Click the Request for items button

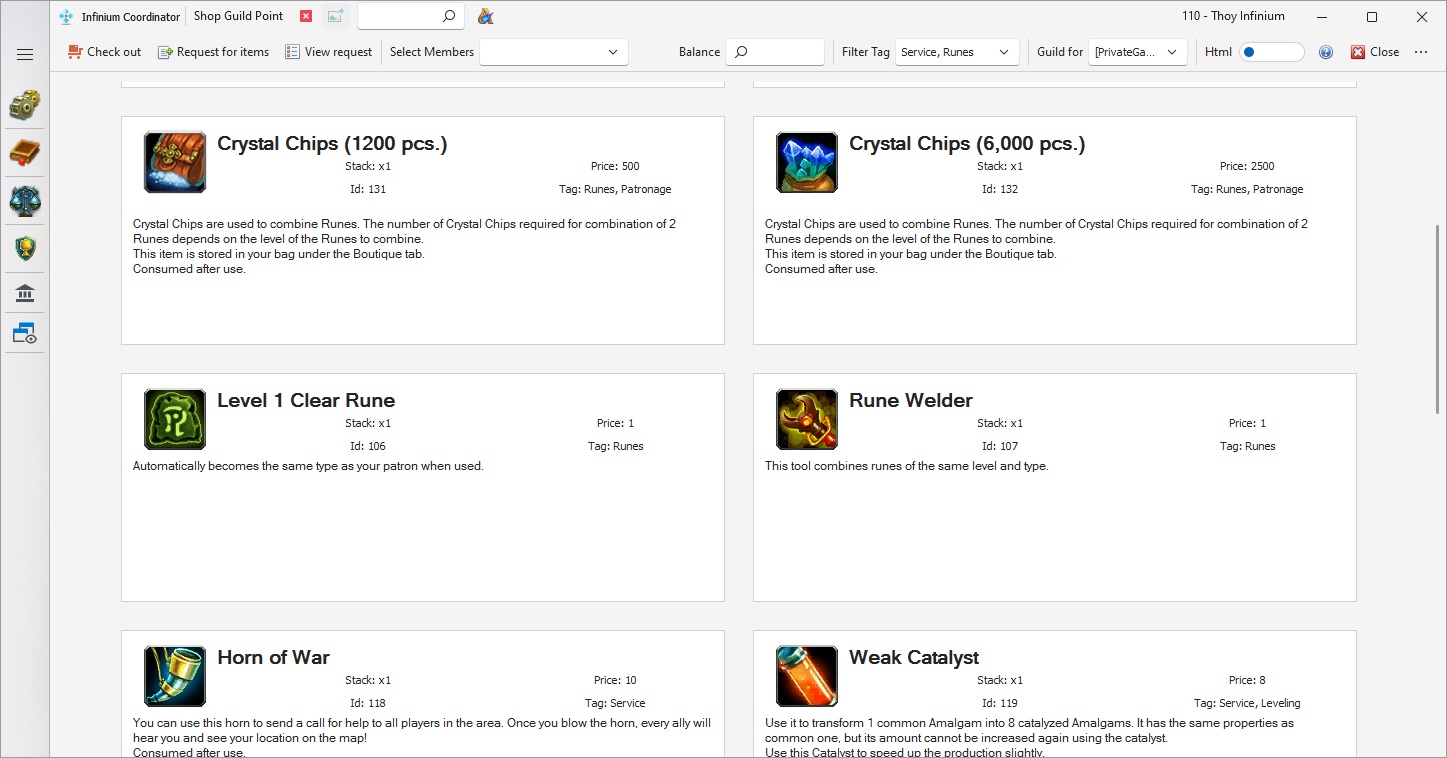click(x=213, y=52)
